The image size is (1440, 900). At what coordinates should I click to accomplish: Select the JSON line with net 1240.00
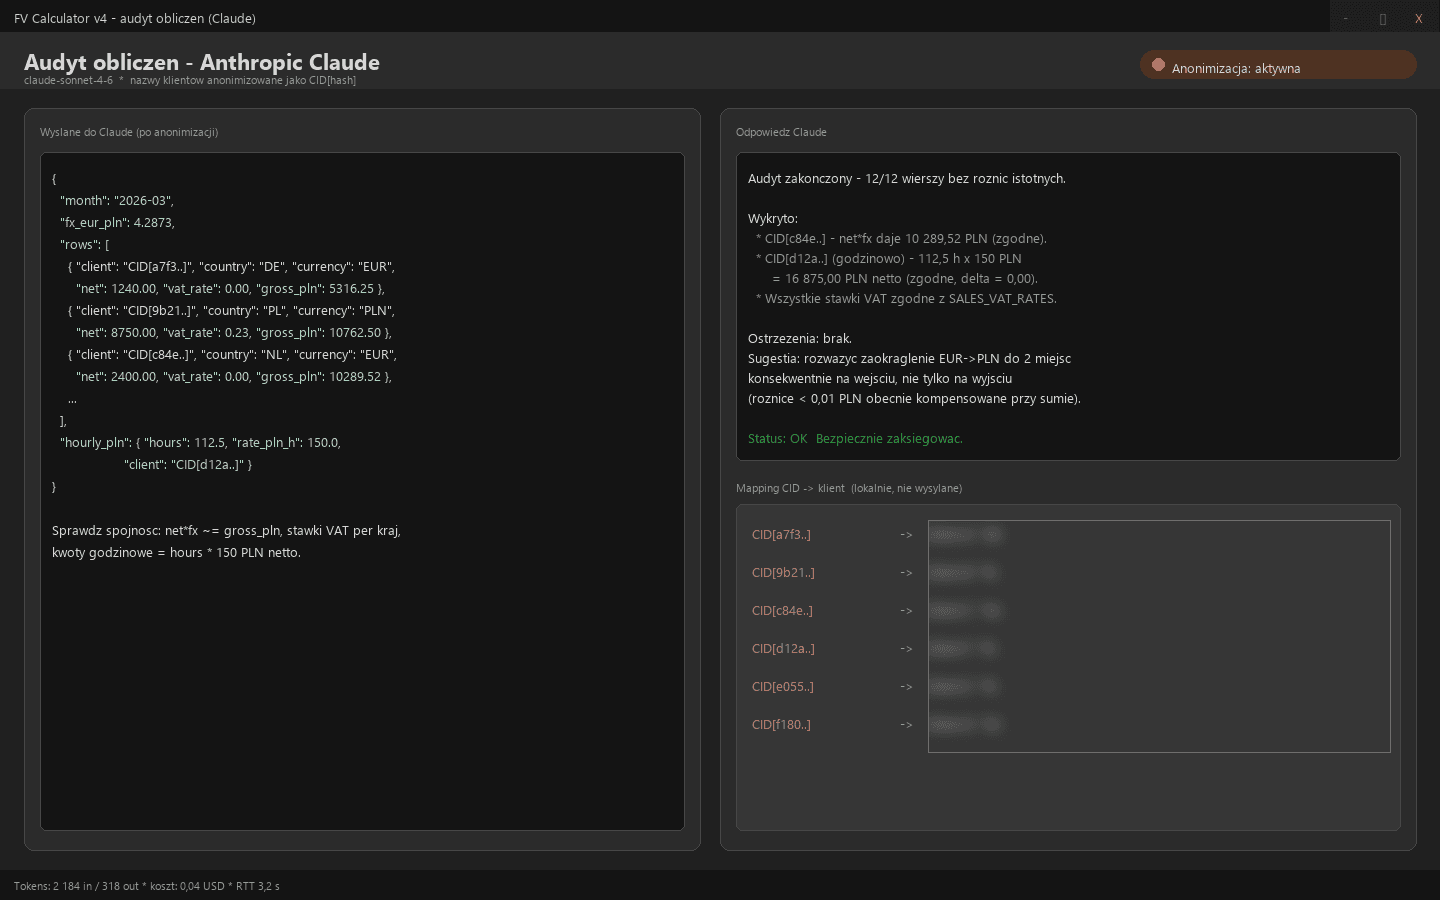[x=230, y=289]
